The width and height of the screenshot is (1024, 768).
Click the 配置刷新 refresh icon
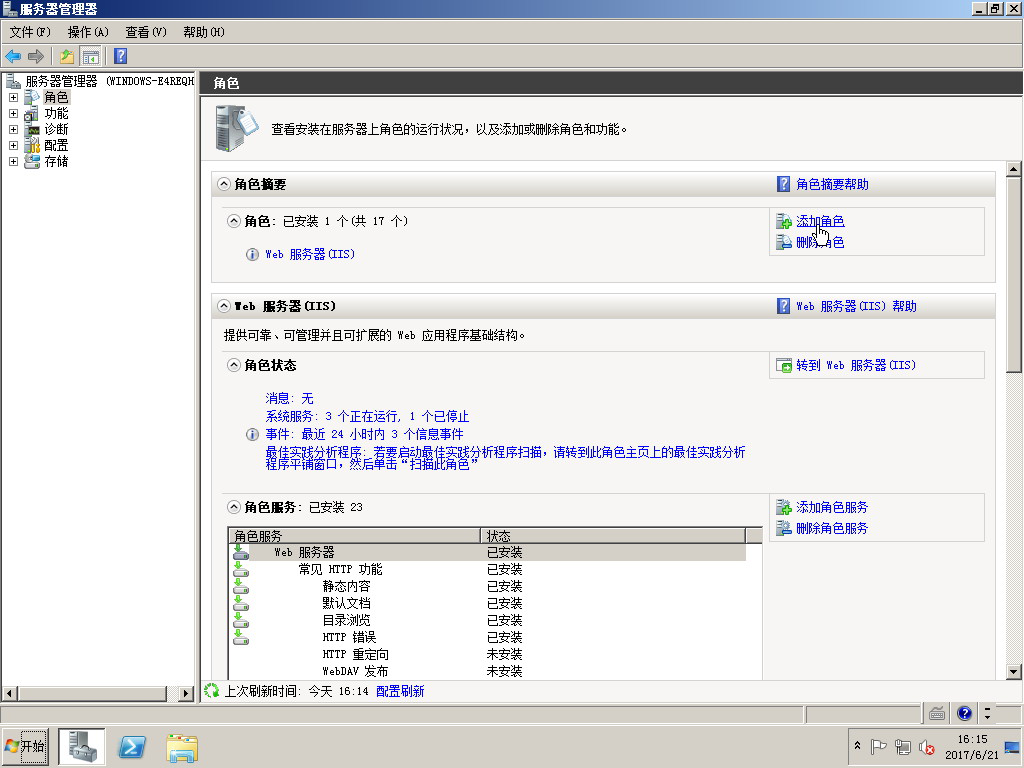click(211, 691)
